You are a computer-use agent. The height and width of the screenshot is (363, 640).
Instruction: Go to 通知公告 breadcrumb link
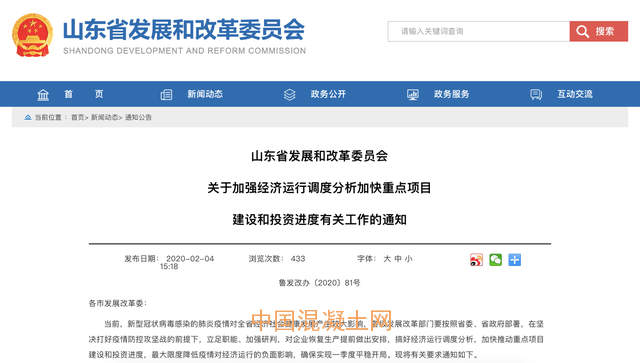coord(138,118)
